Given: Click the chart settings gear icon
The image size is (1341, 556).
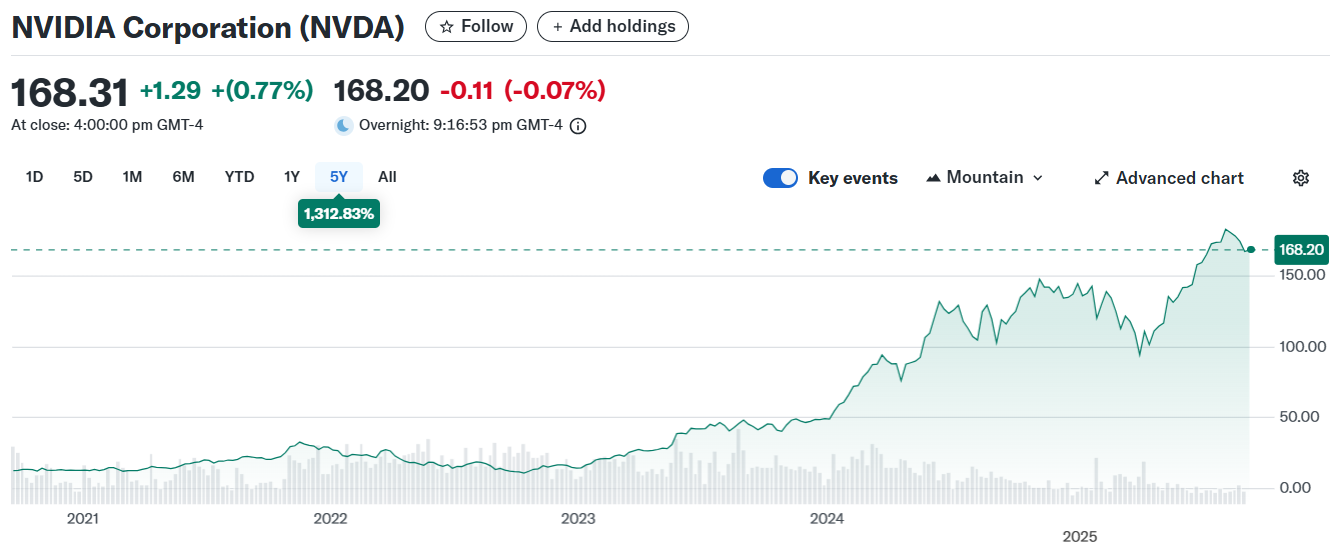Looking at the screenshot, I should (1300, 178).
